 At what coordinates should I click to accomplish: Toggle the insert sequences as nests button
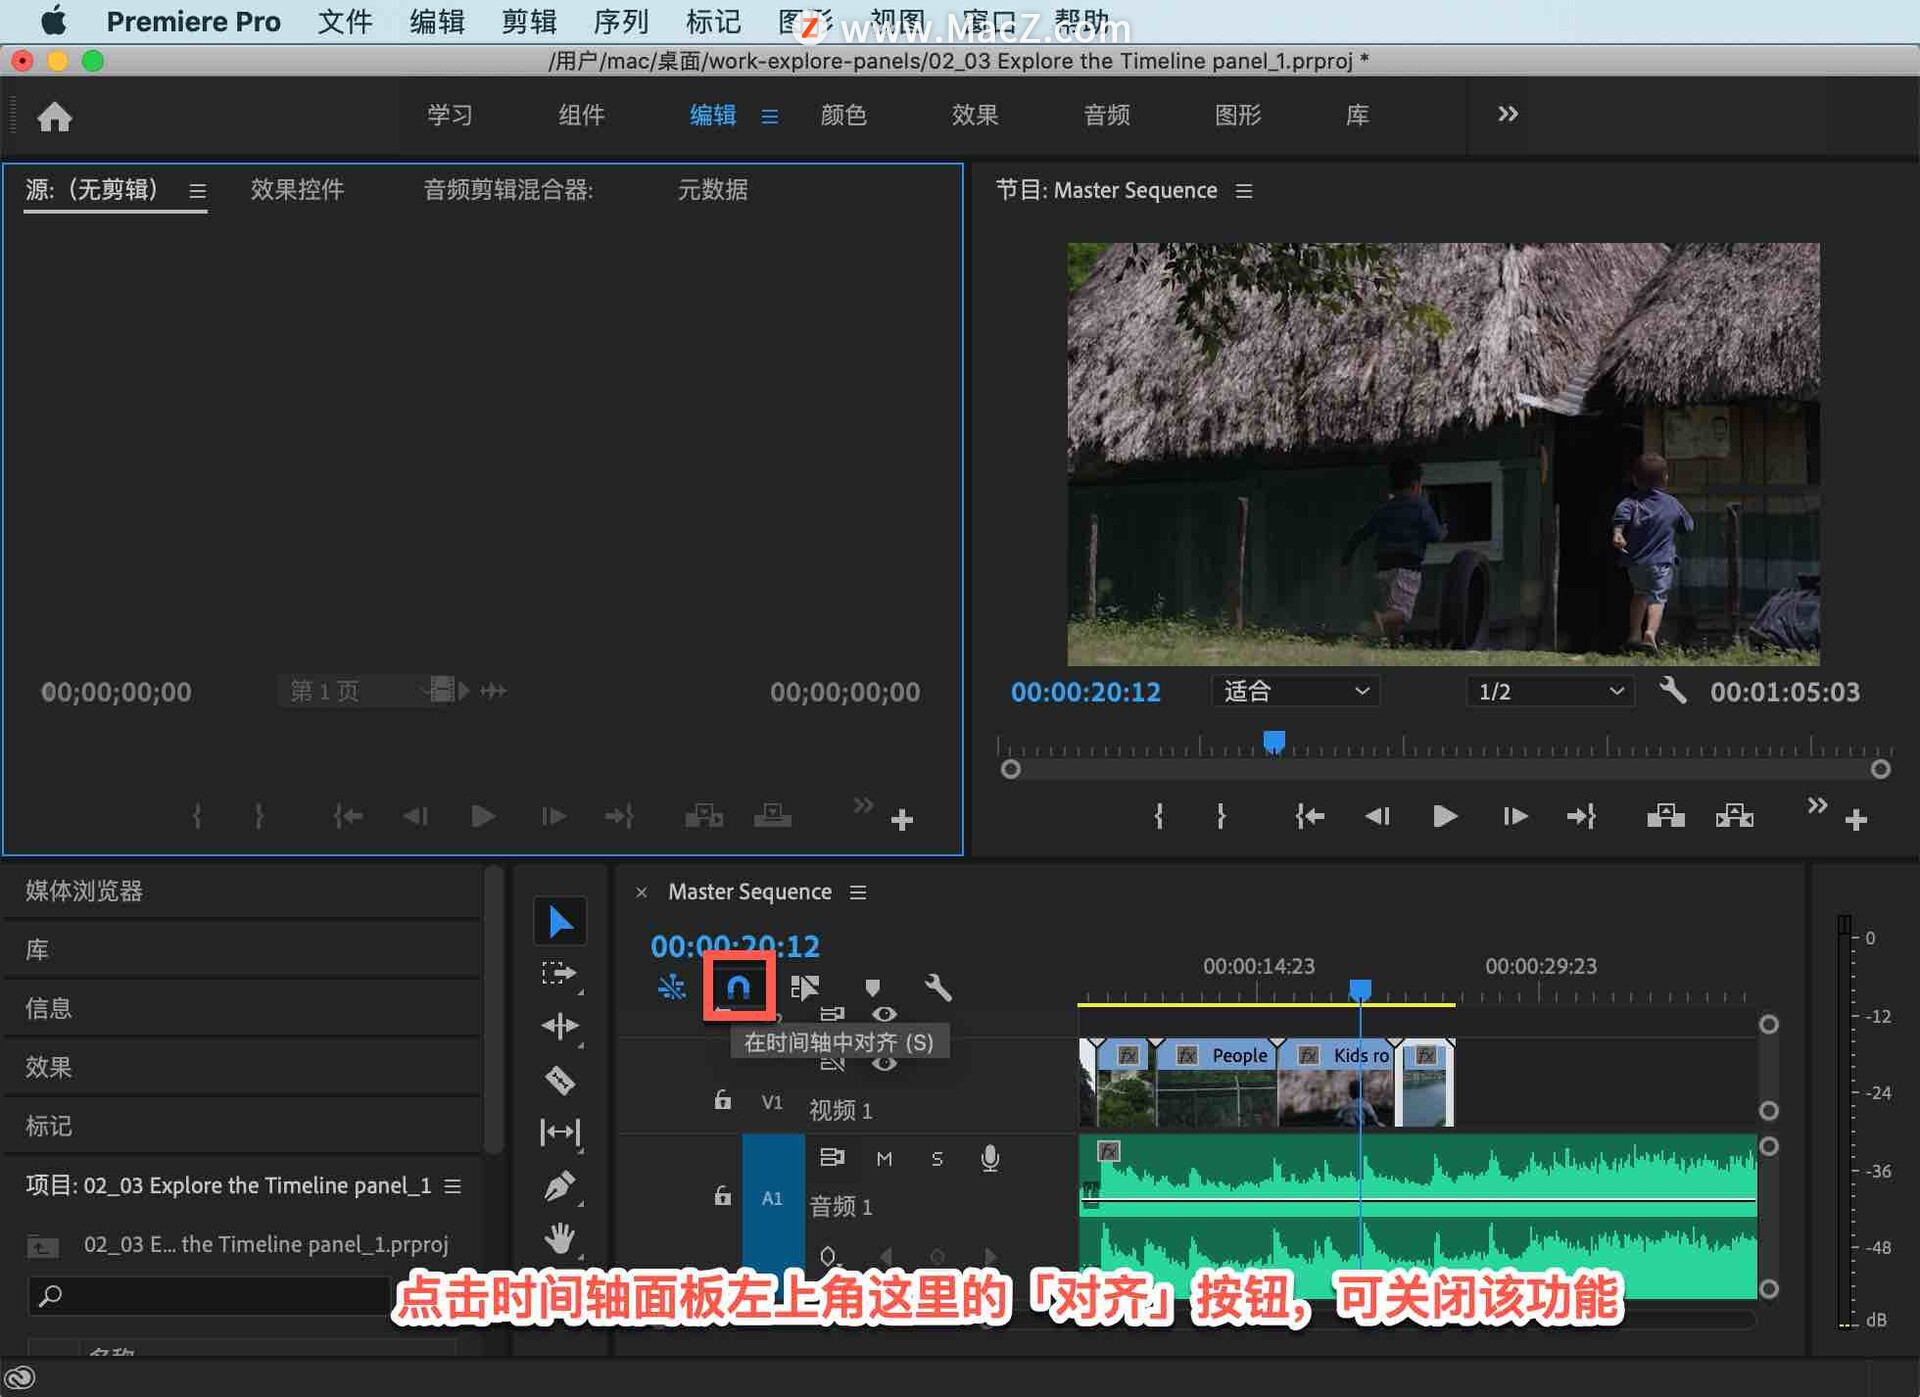(x=671, y=988)
